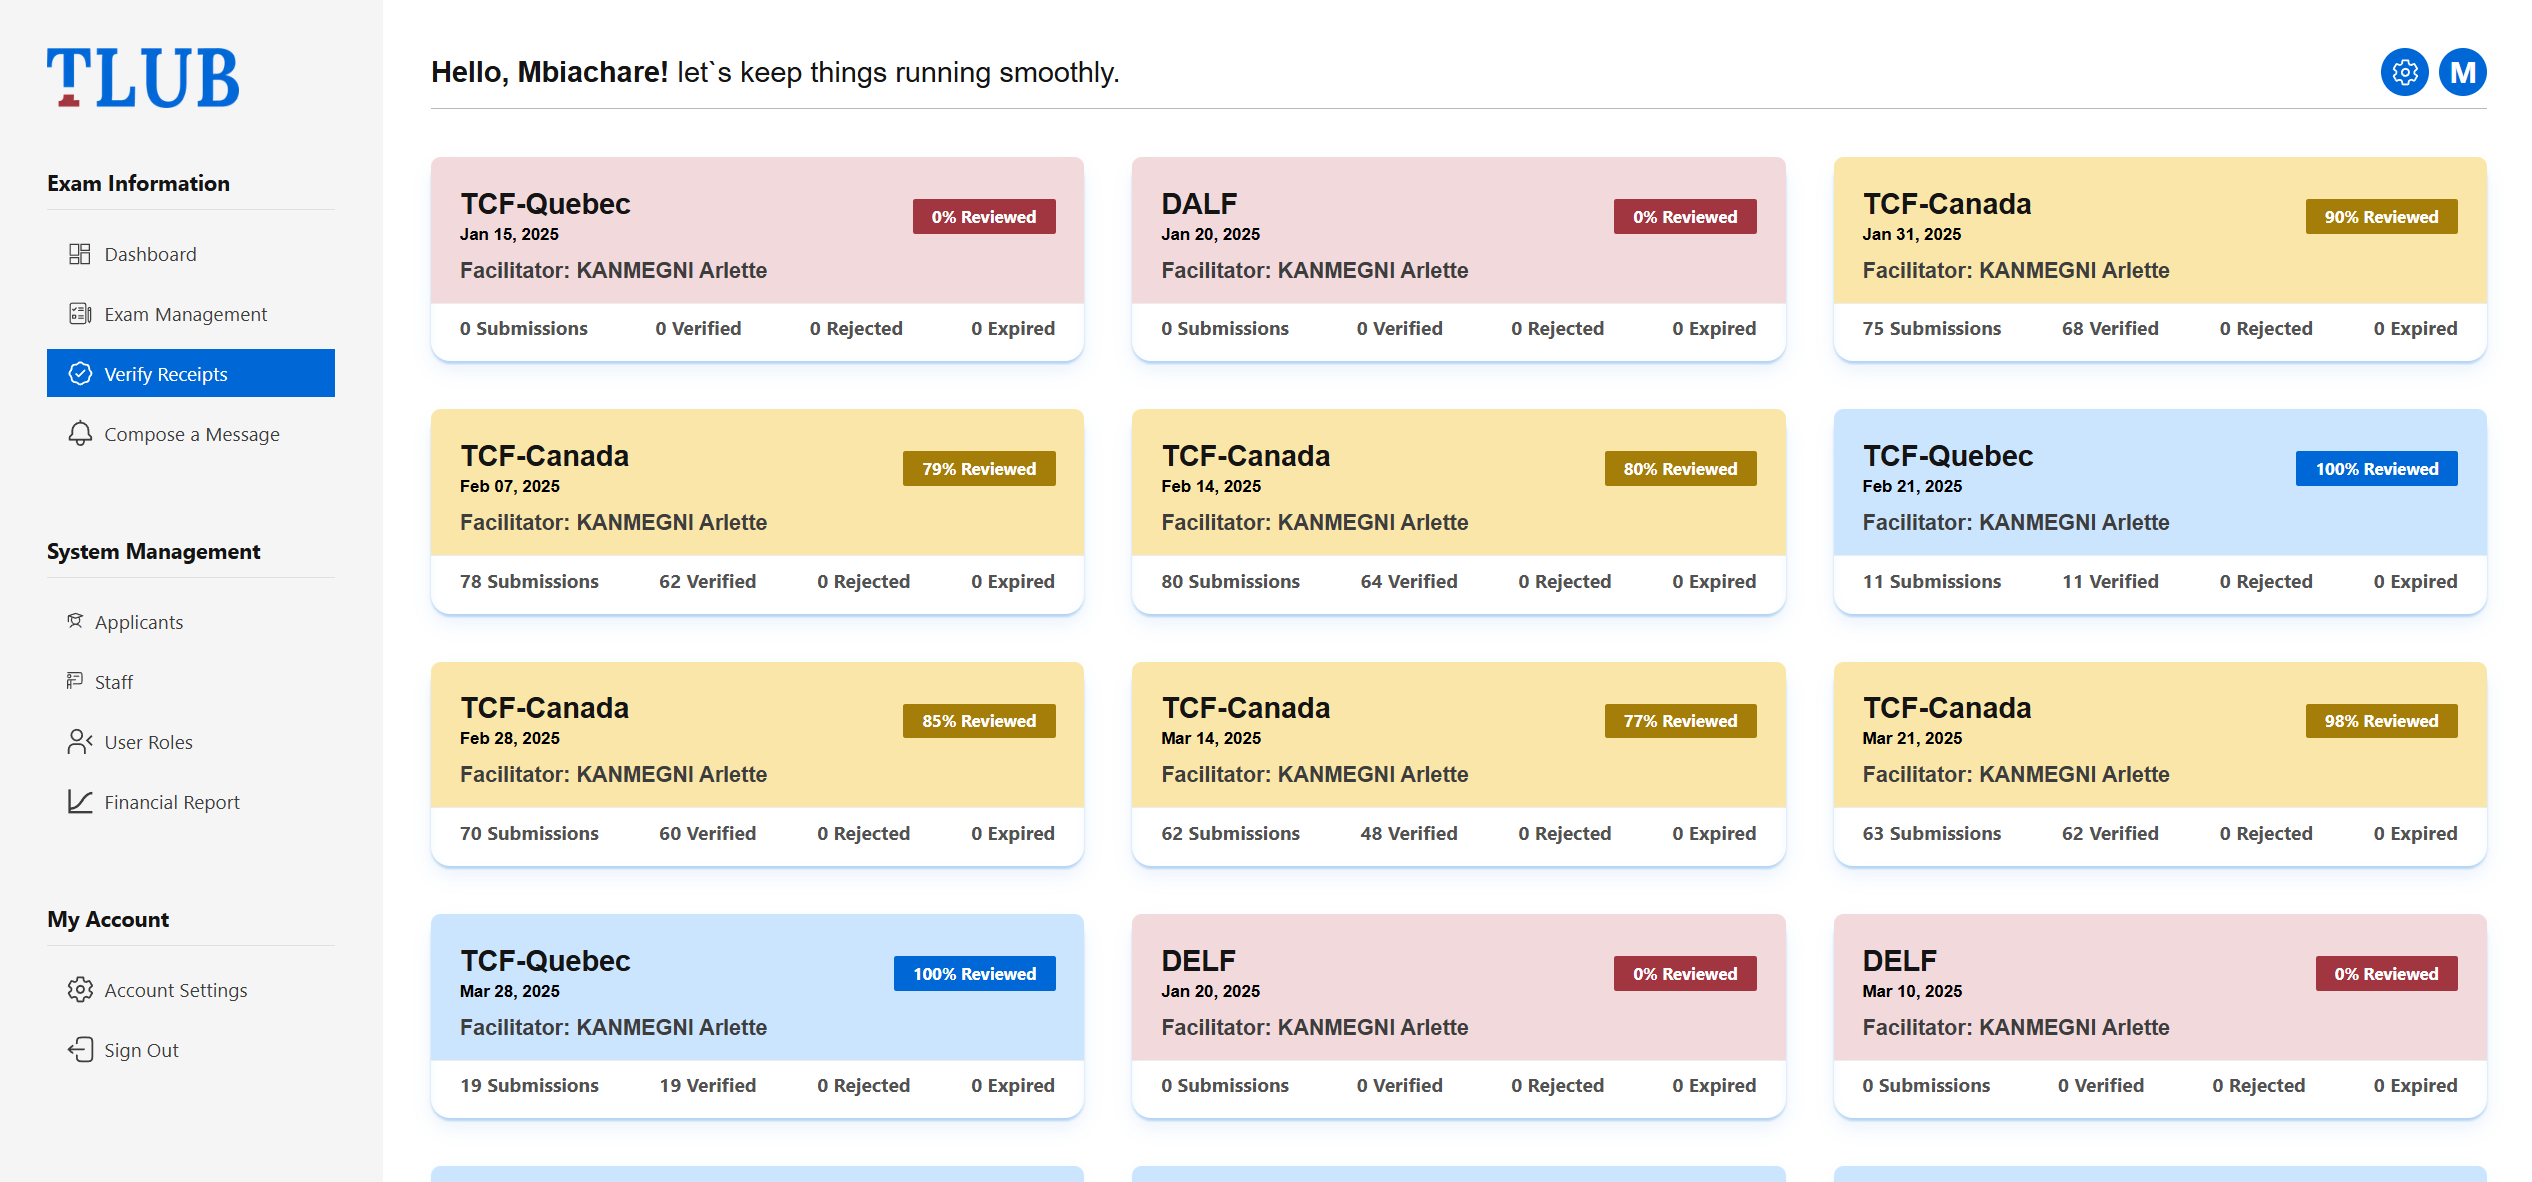Click the TLUB logo

click(x=143, y=78)
